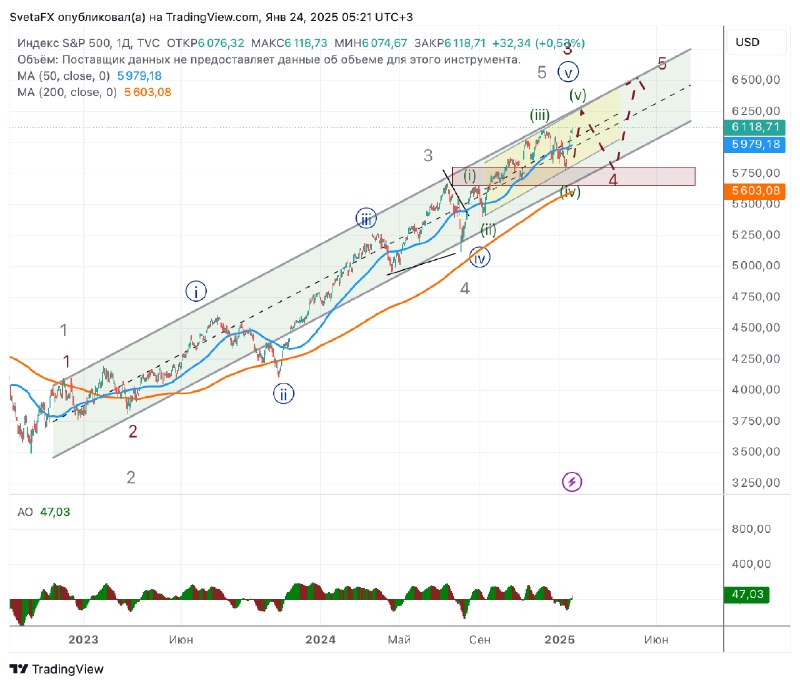Image resolution: width=800 pixels, height=686 pixels.
Task: Click the MA 50 legend value 5 979,18
Action: 139,76
